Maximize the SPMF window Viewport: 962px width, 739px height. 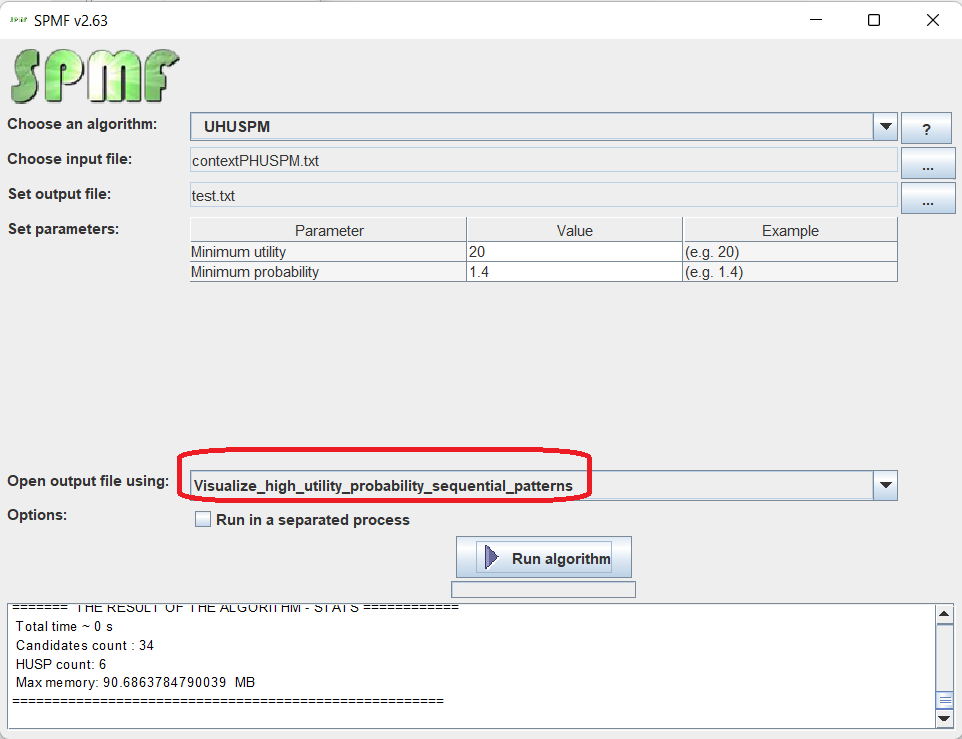coord(873,20)
